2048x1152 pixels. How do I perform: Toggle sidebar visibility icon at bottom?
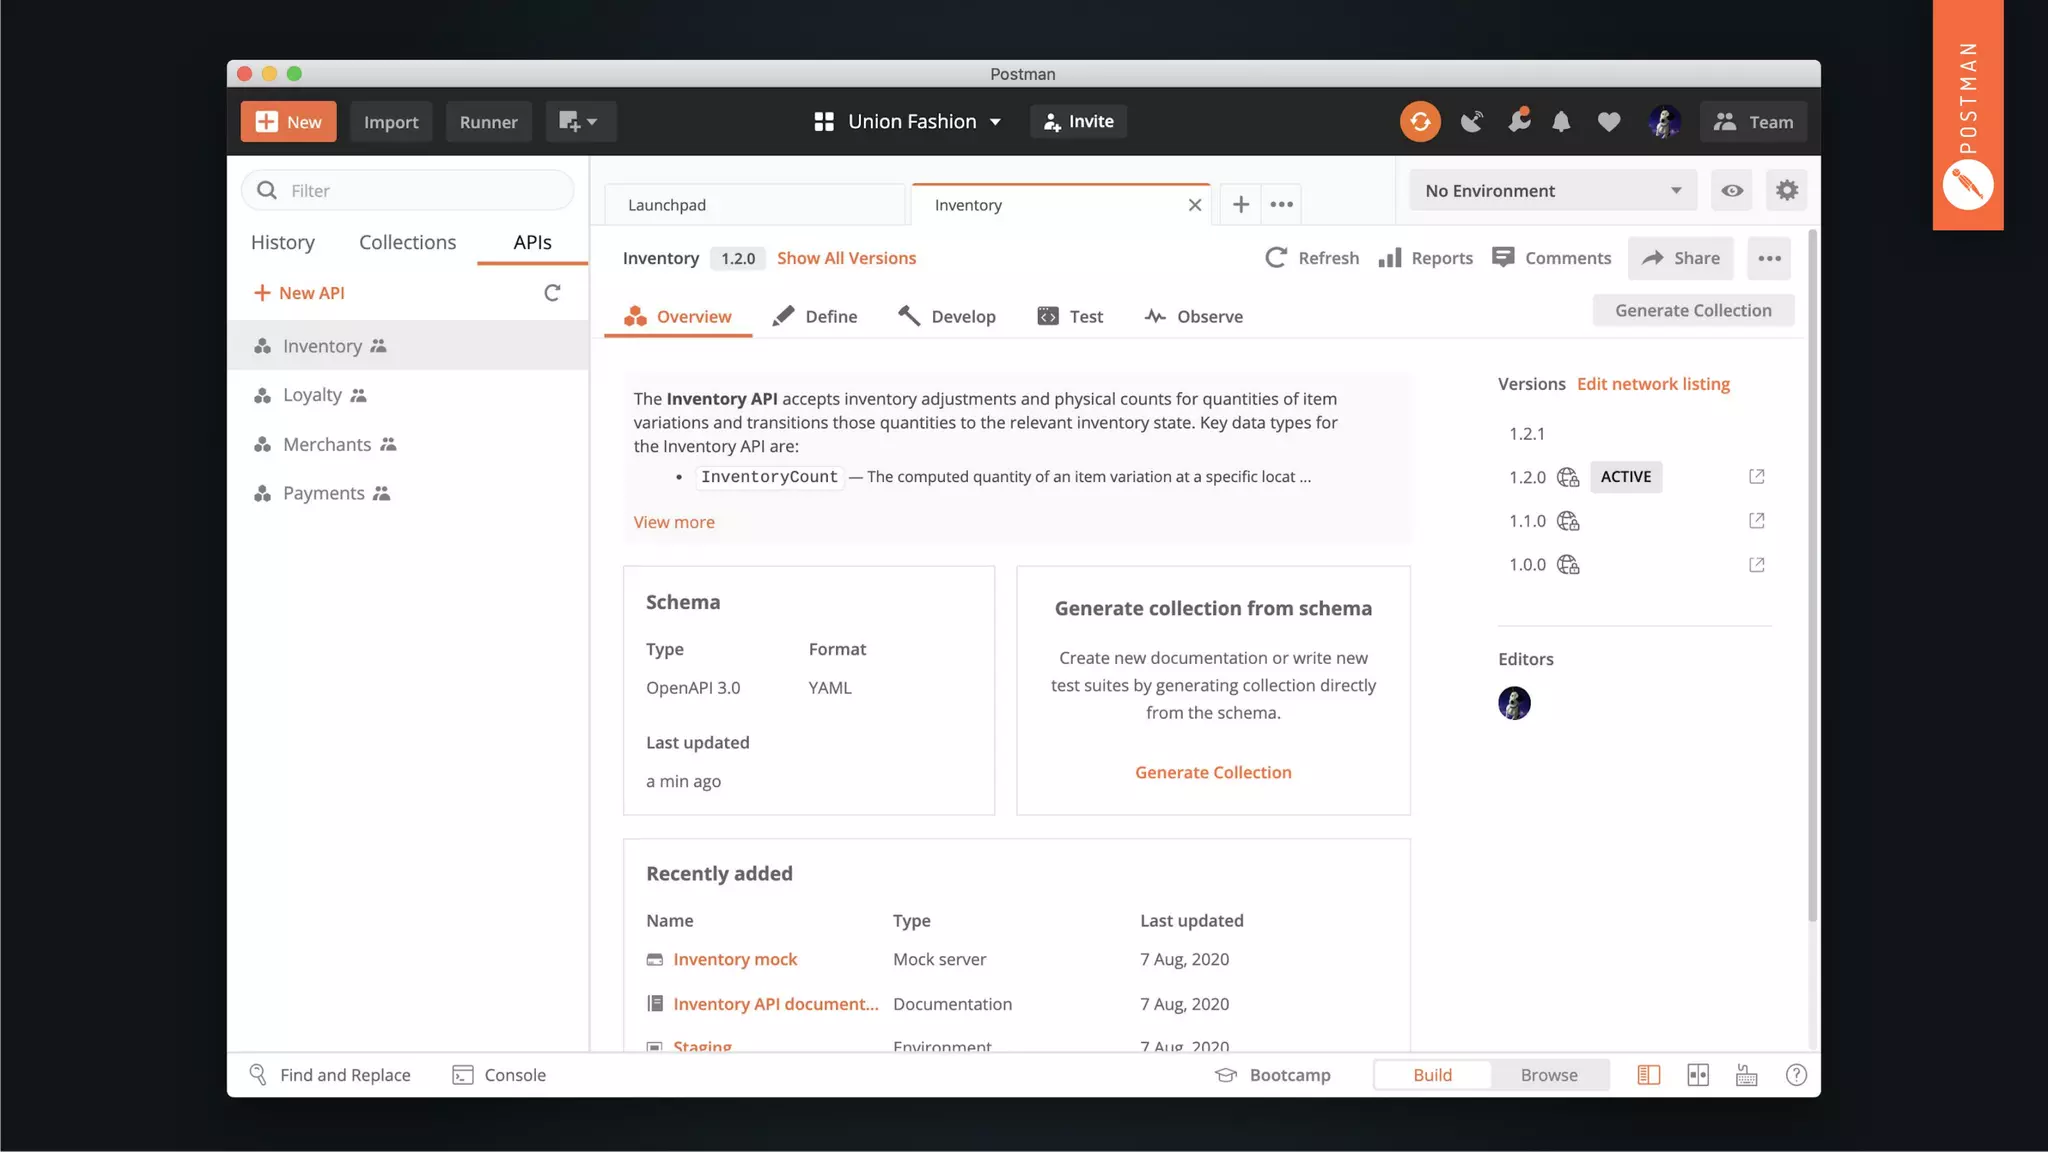[1648, 1075]
